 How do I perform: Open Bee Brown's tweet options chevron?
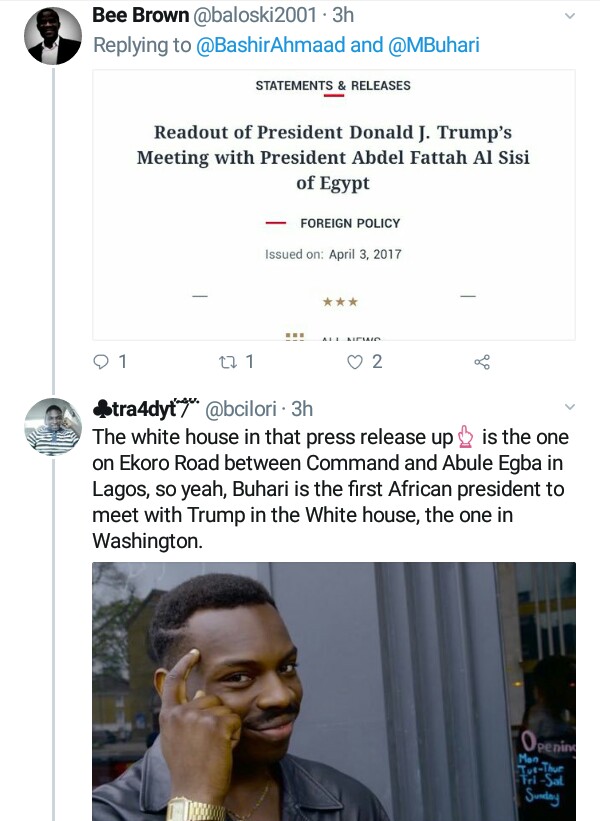tap(570, 17)
